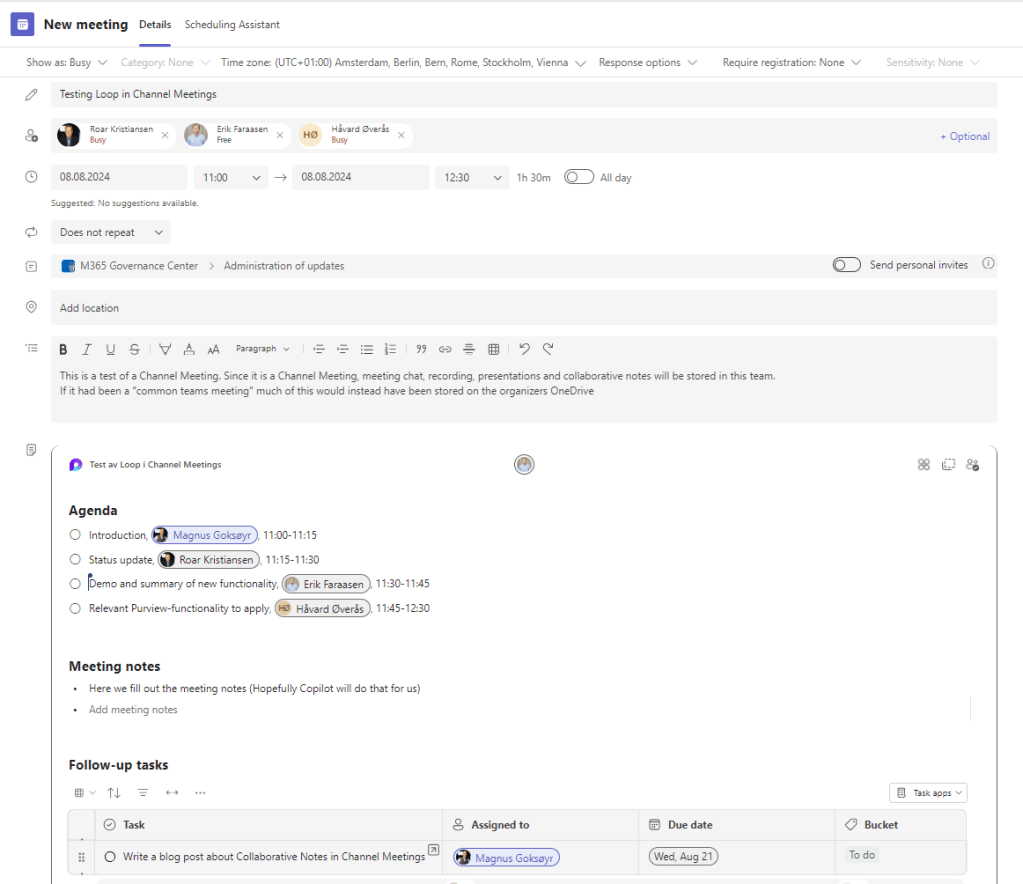Expand the Does not repeat dropdown
Image resolution: width=1023 pixels, height=884 pixels.
coord(111,232)
